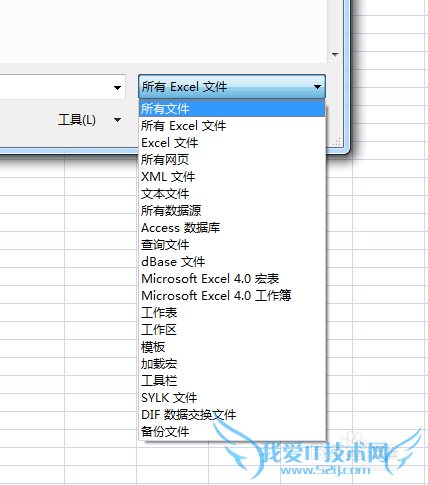Select XML 文件 file type
Image resolution: width=428 pixels, height=485 pixels.
click(x=232, y=177)
